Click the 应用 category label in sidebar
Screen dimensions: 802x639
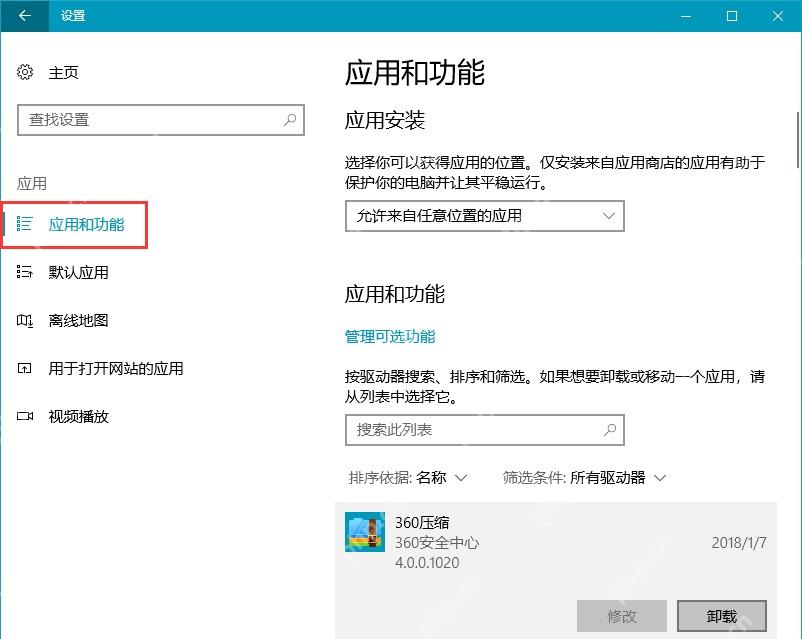(x=32, y=183)
